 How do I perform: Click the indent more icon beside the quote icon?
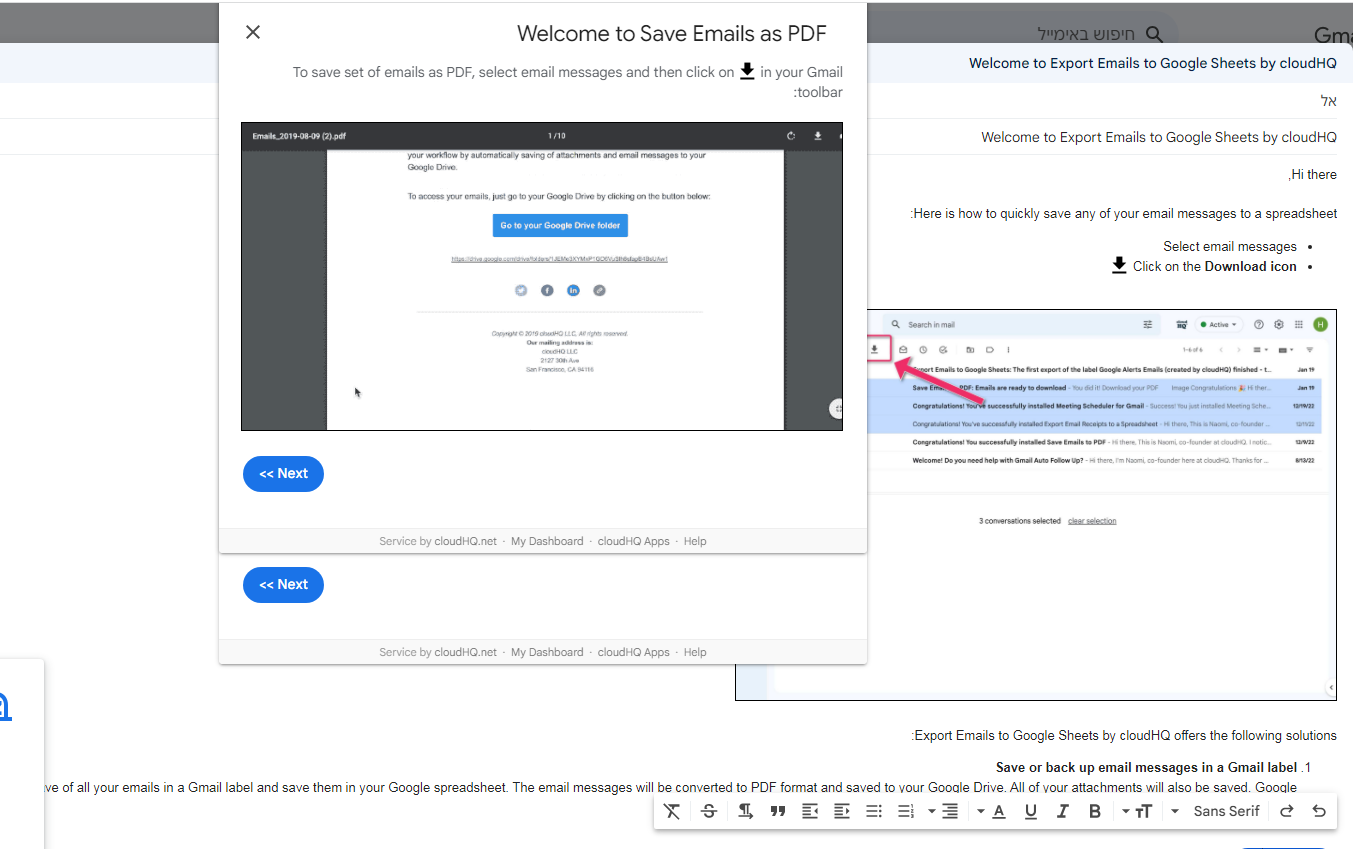coord(810,811)
